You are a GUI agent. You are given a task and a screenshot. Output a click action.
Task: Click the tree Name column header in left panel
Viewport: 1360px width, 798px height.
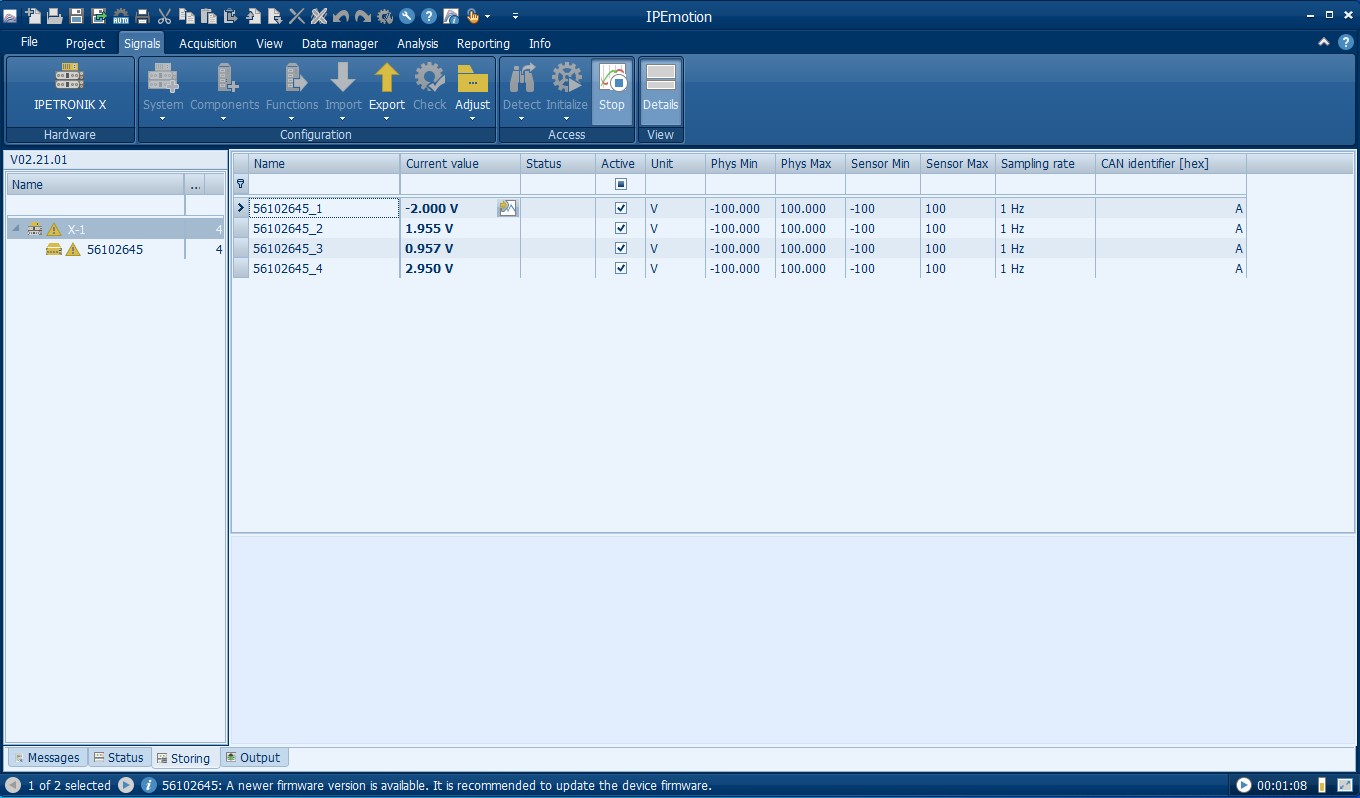pos(95,184)
